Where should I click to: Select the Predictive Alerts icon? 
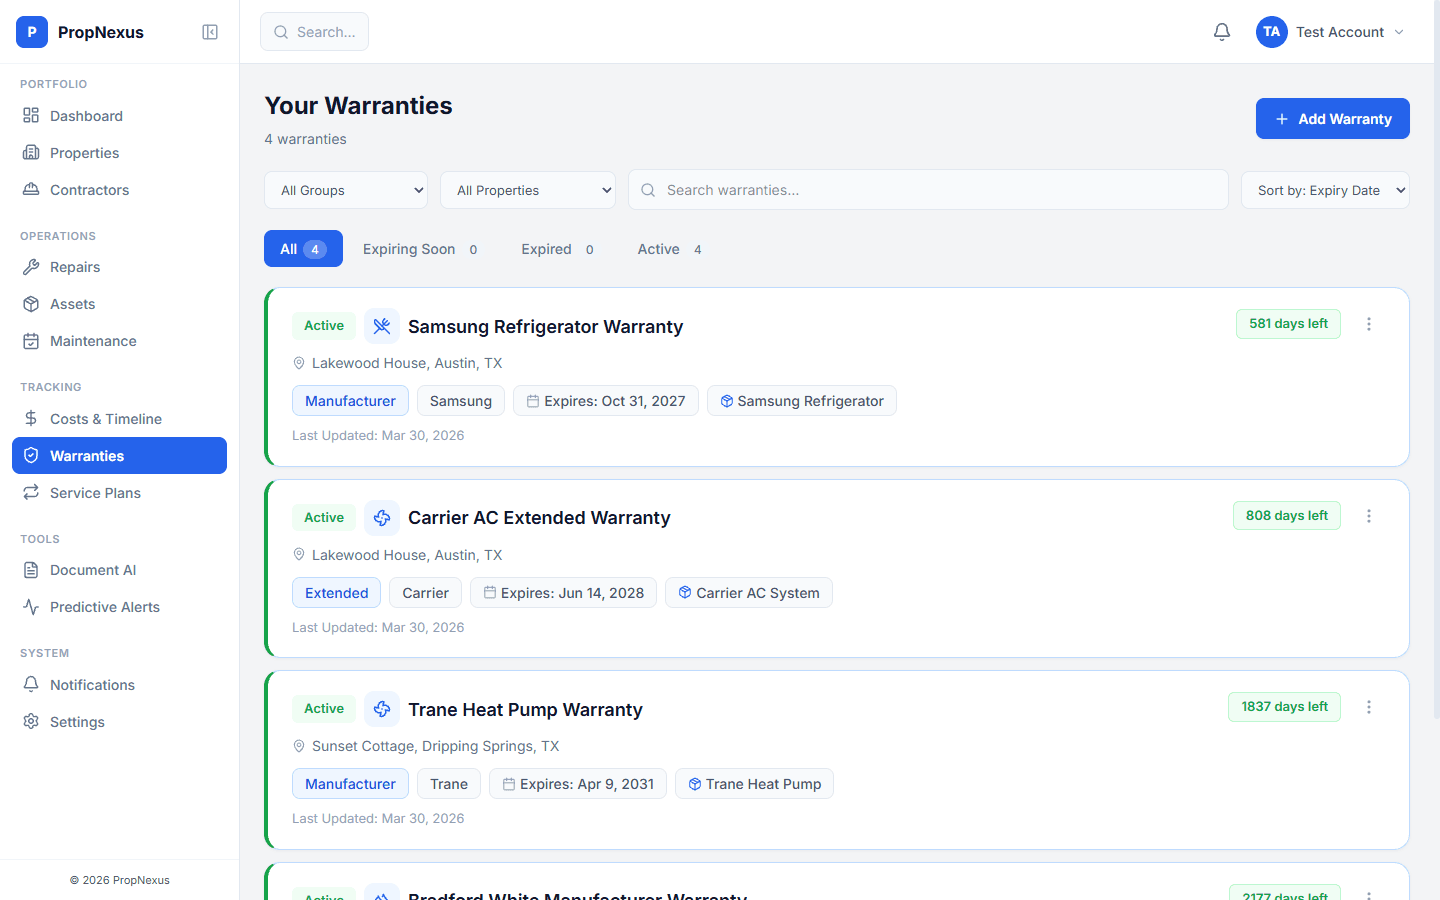(x=31, y=606)
